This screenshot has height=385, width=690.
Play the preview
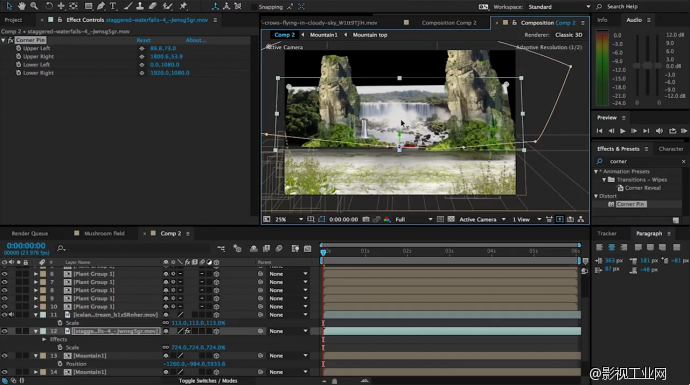coord(623,131)
